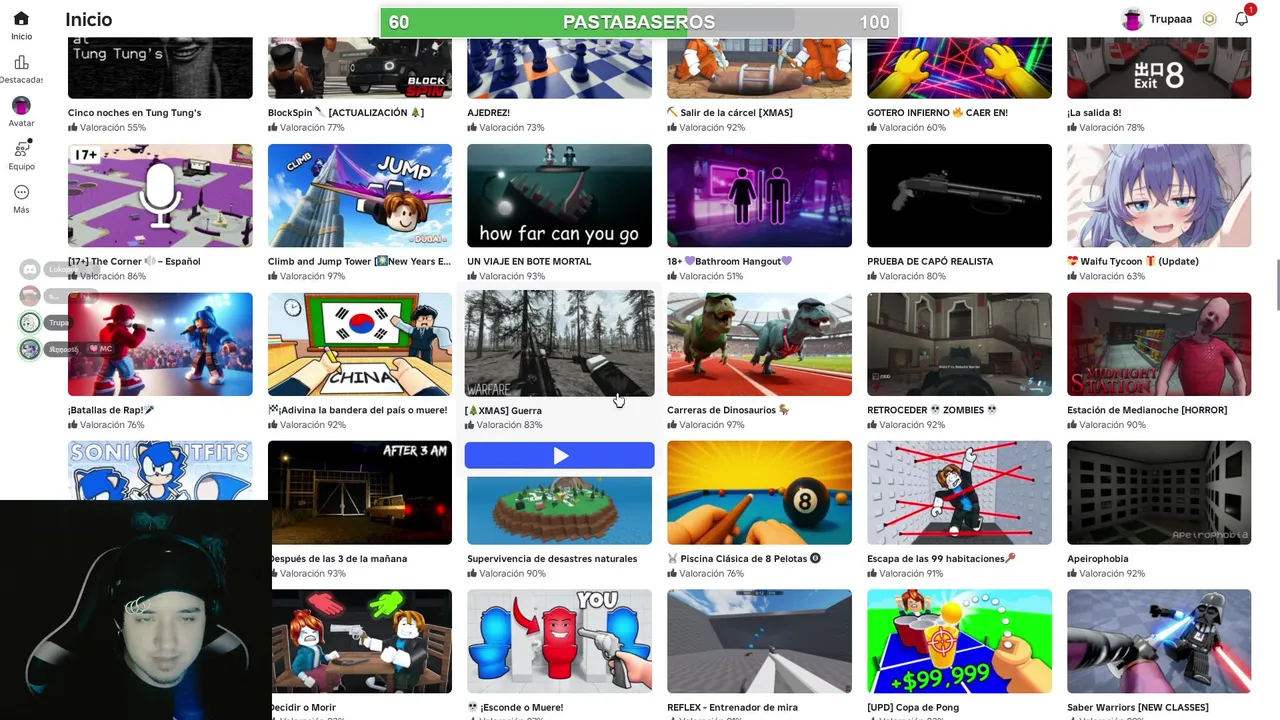
Task: Click the Salir de la cárcel XMAS title
Action: click(x=730, y=113)
